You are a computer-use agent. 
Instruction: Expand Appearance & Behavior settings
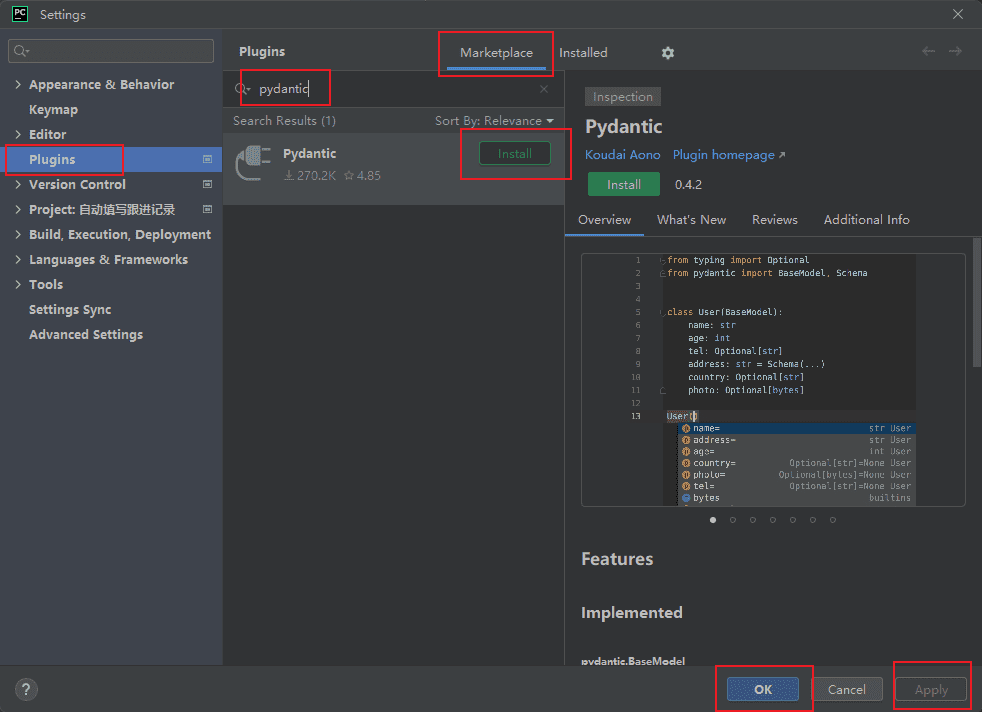point(18,85)
